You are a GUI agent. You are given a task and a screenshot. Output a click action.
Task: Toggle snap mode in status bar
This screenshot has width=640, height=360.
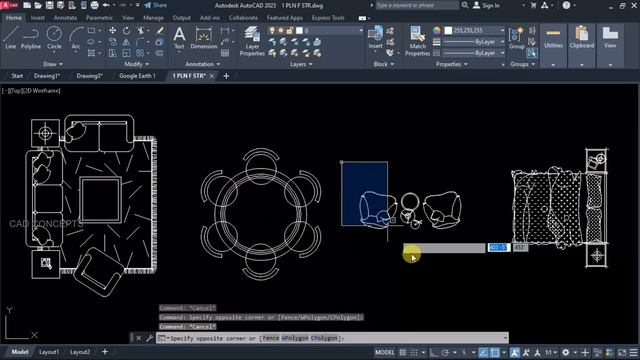point(414,352)
